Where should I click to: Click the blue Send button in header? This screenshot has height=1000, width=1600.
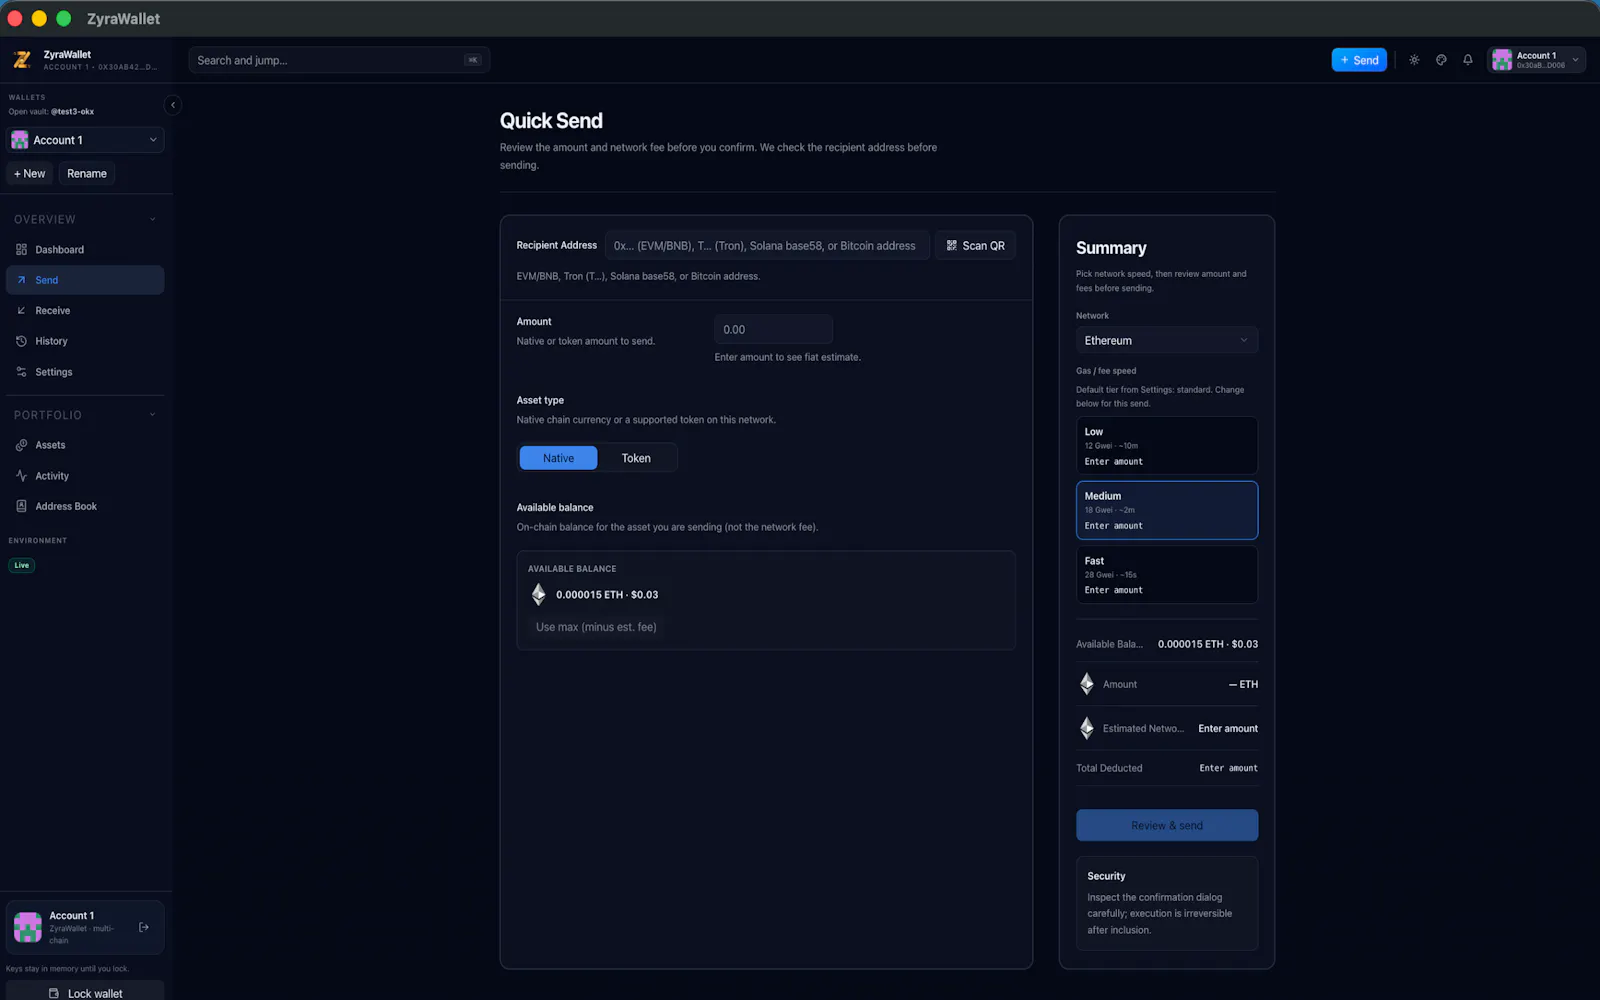[1359, 60]
